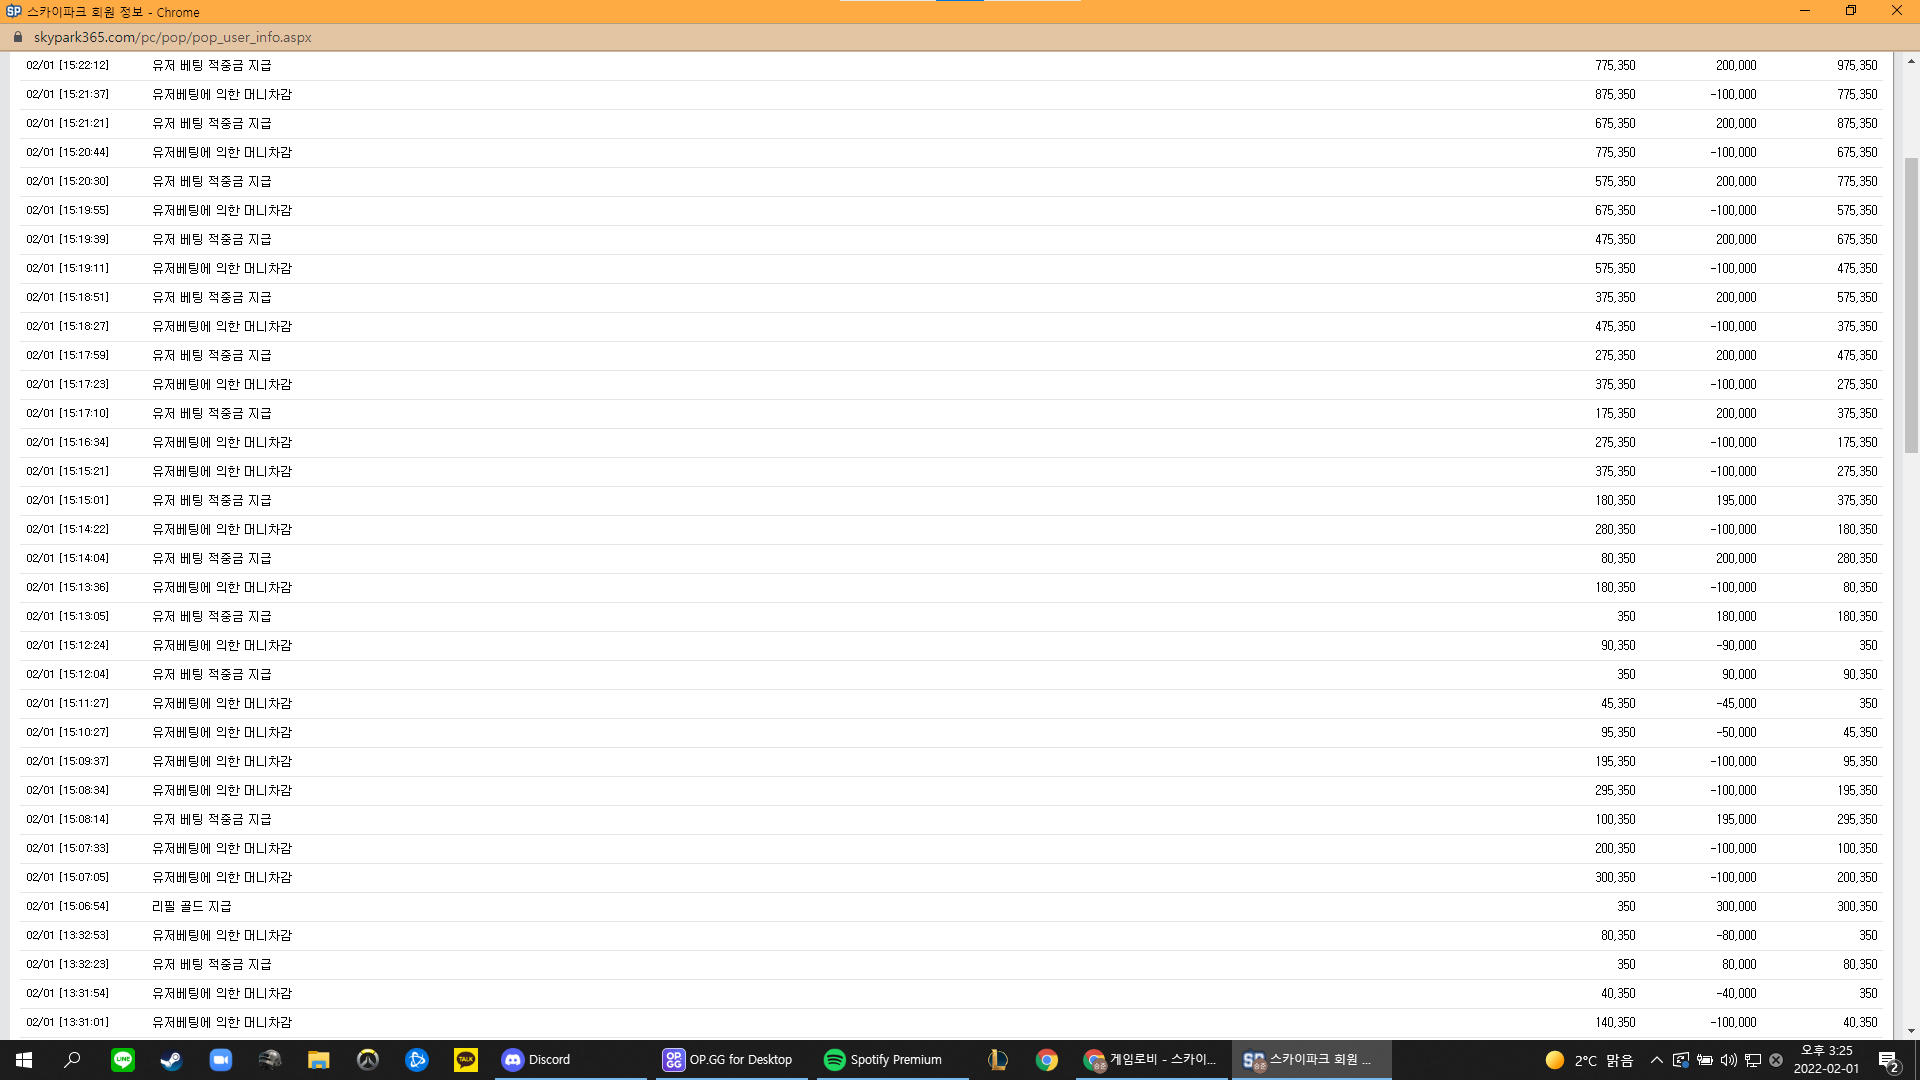The width and height of the screenshot is (1920, 1080).
Task: Switch to OP.GG for Desktop
Action: (728, 1060)
